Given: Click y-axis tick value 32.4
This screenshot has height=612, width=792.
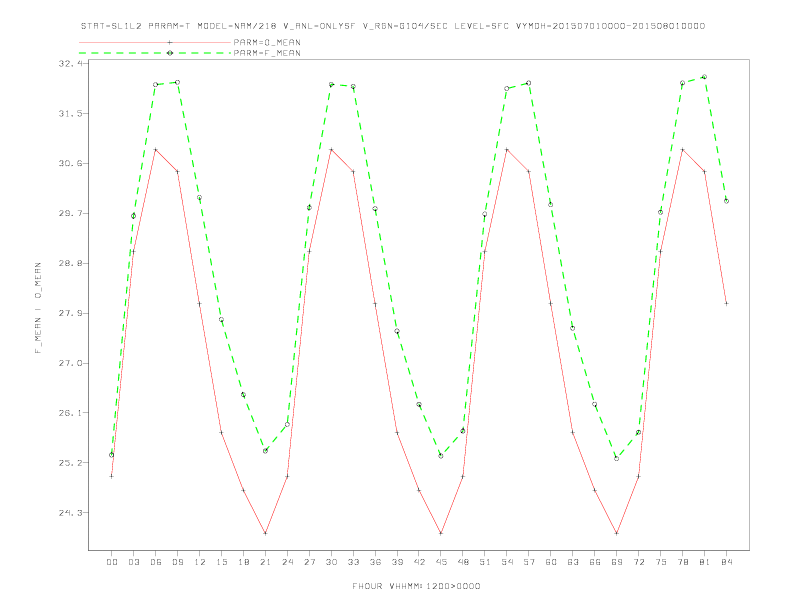Looking at the screenshot, I should [69, 64].
